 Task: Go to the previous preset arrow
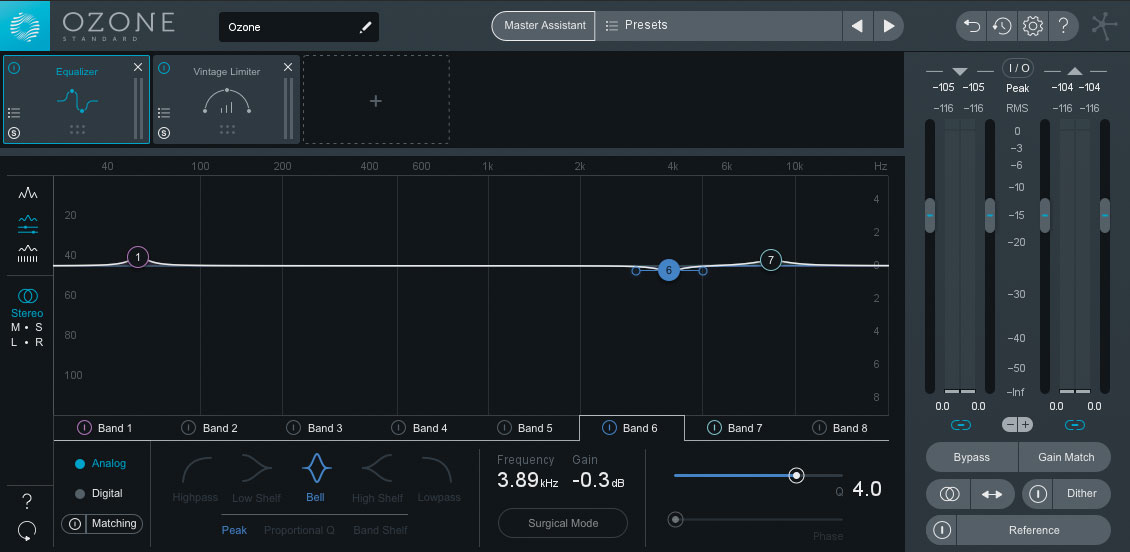857,26
